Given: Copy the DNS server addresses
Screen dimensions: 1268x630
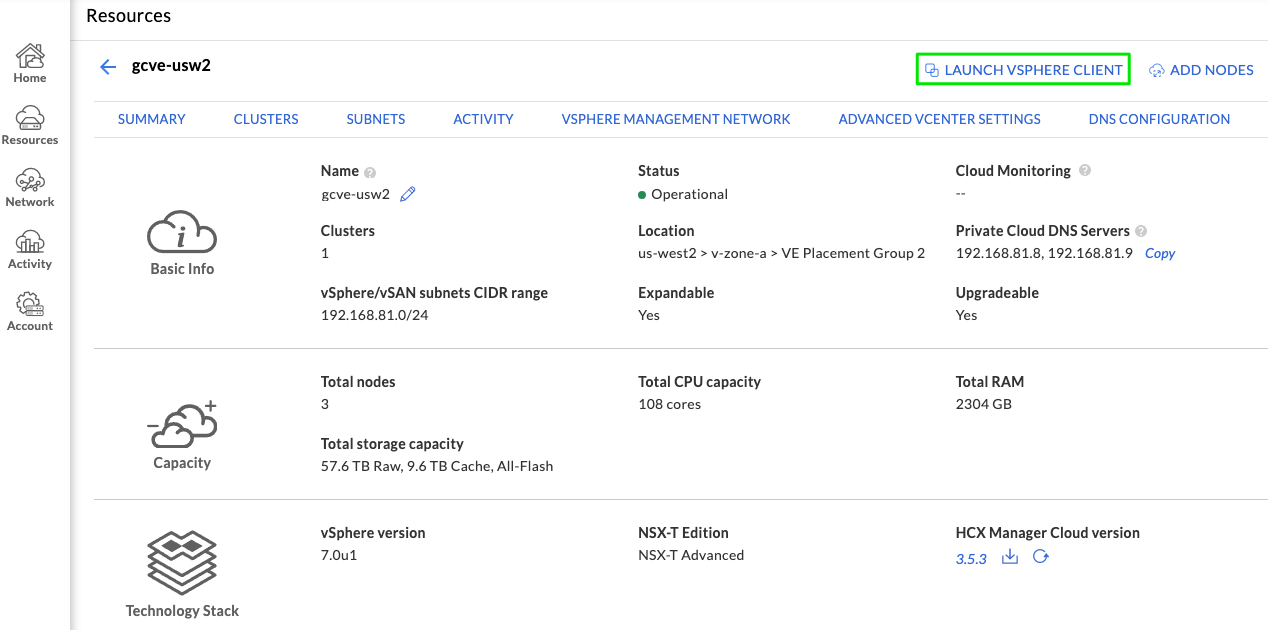Looking at the screenshot, I should [1160, 254].
